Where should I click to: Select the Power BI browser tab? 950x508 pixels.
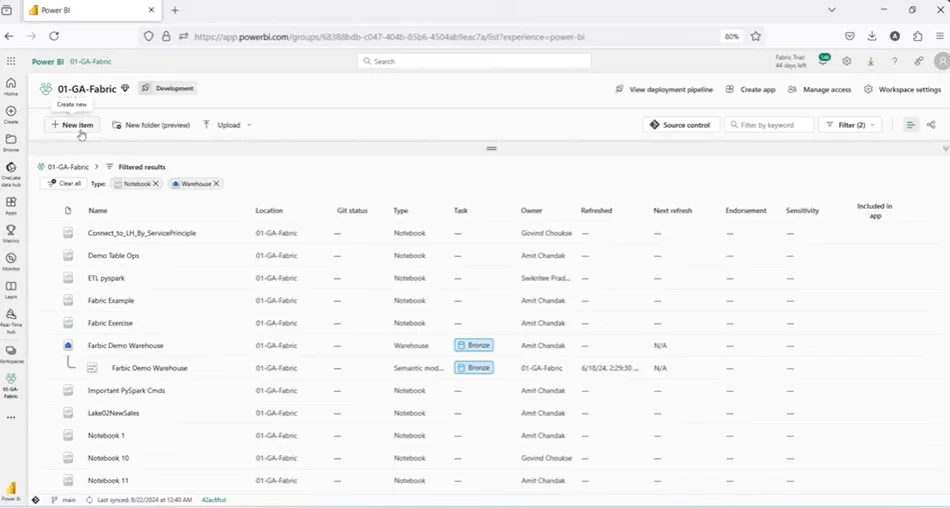point(91,10)
